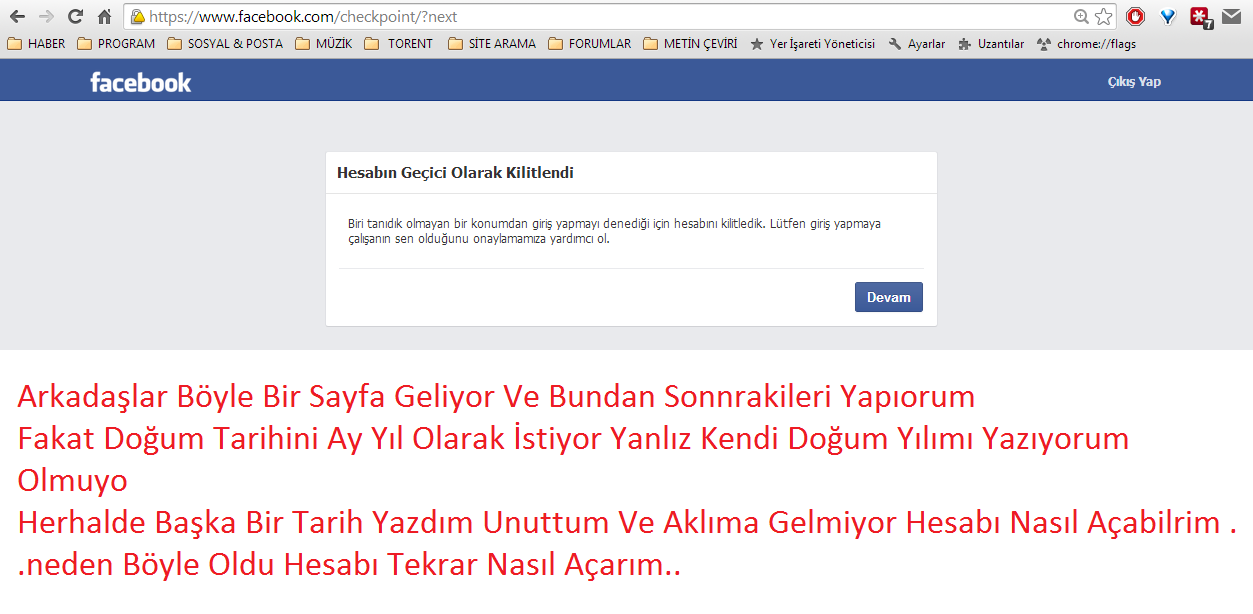Click the Devam continue button

click(888, 297)
